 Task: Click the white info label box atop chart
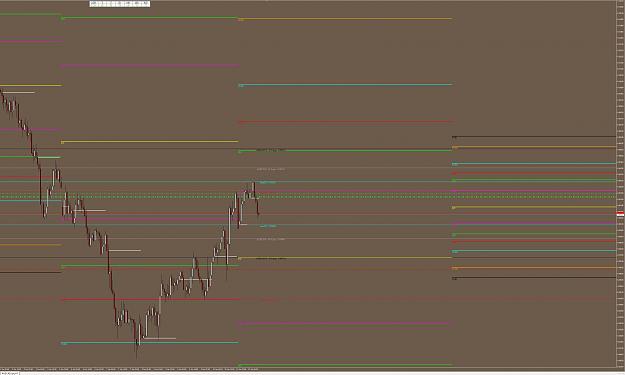[x=120, y=4]
